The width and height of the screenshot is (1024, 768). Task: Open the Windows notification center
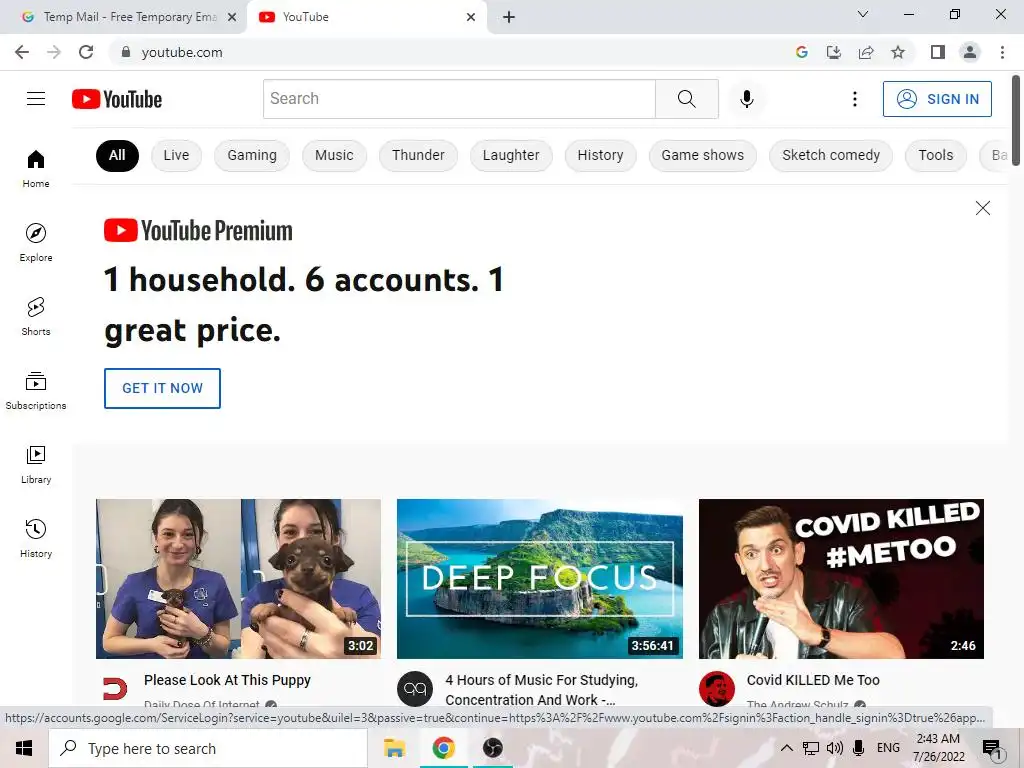992,749
